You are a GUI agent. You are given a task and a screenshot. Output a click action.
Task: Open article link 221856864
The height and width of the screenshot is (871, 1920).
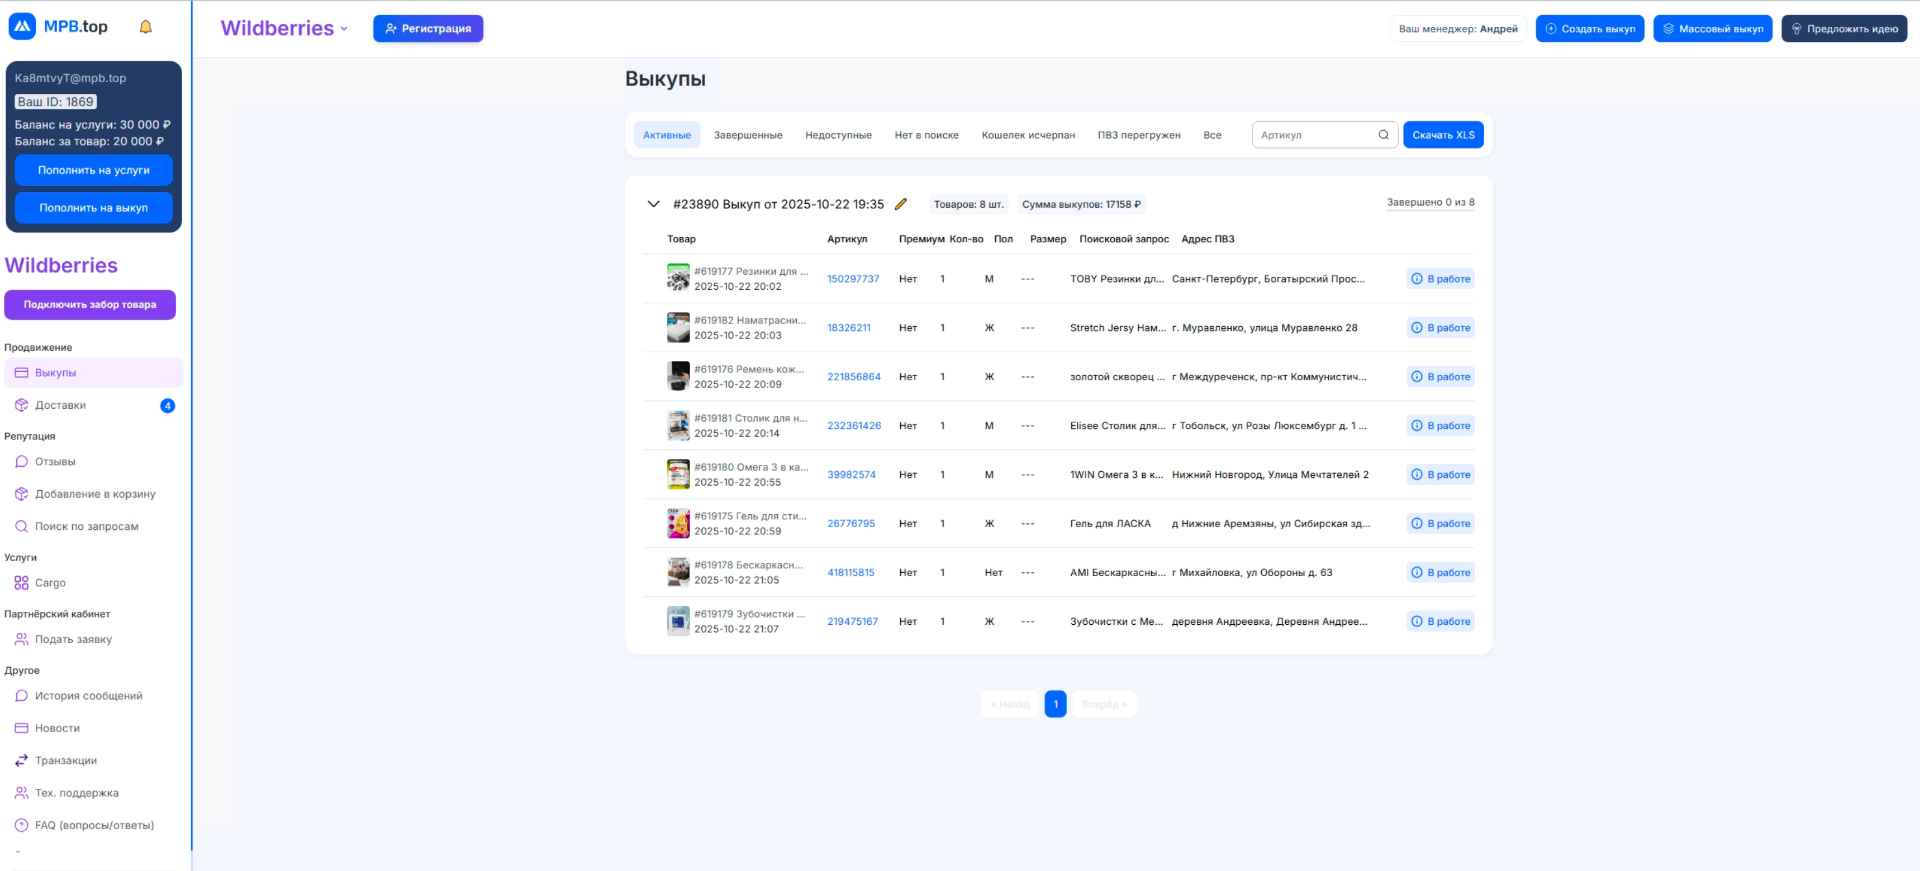coord(854,377)
